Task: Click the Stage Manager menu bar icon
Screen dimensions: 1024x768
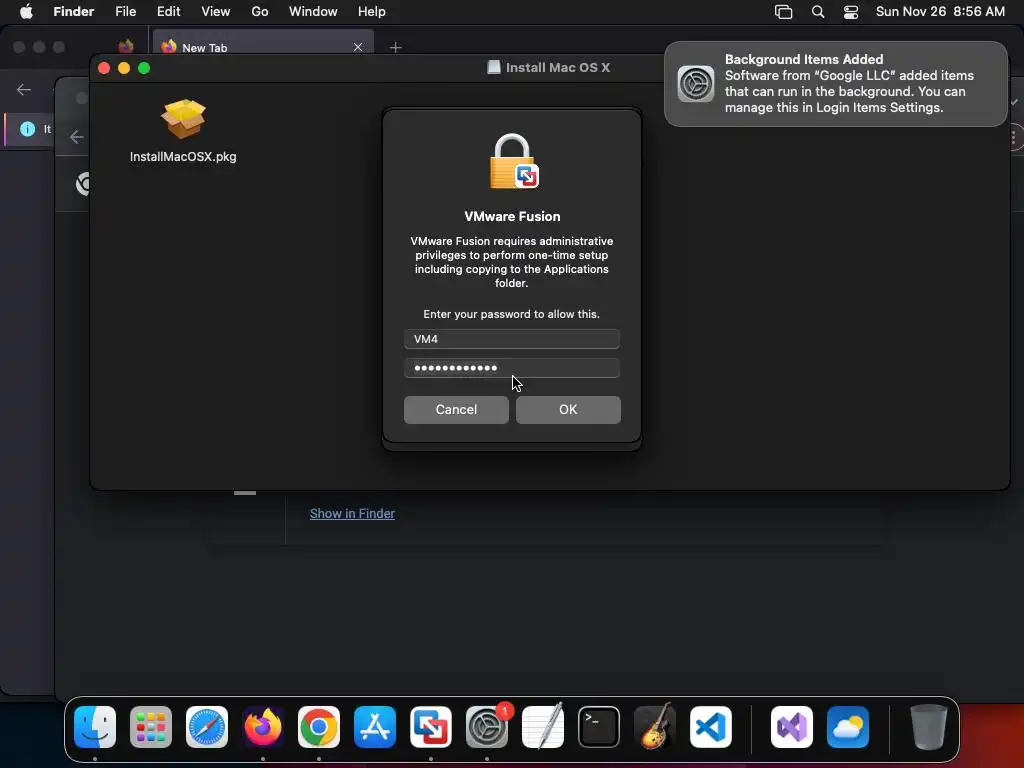Action: click(784, 12)
